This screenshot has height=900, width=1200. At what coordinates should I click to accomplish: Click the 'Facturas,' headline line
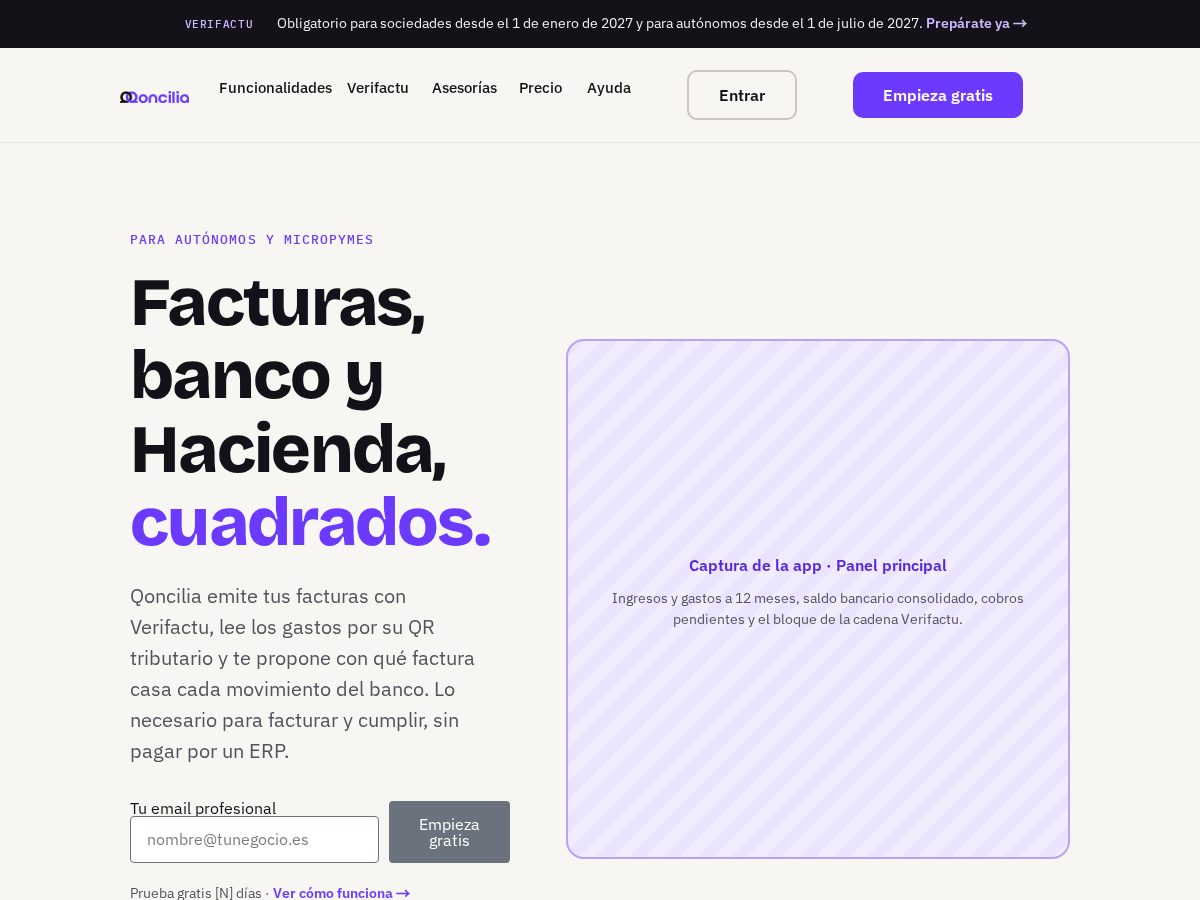point(278,302)
